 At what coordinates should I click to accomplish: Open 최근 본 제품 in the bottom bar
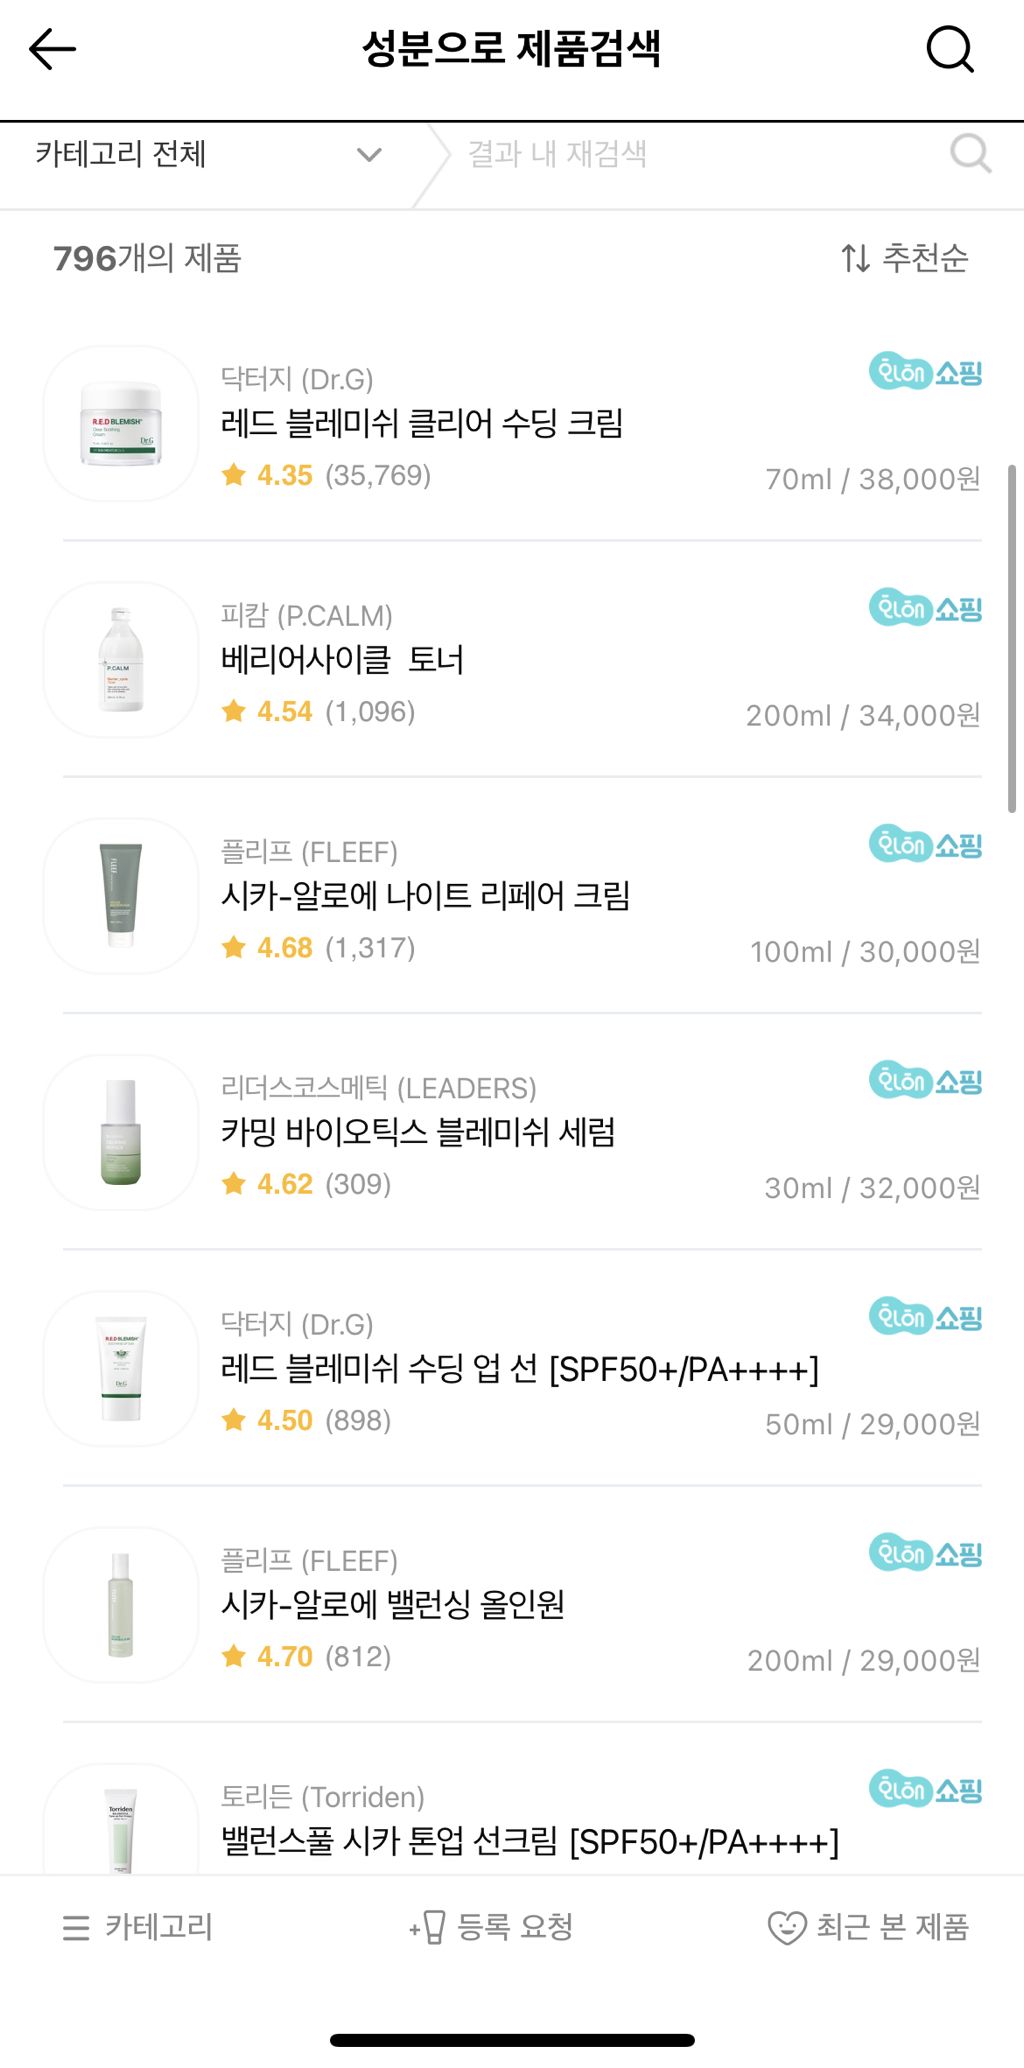coord(868,1927)
